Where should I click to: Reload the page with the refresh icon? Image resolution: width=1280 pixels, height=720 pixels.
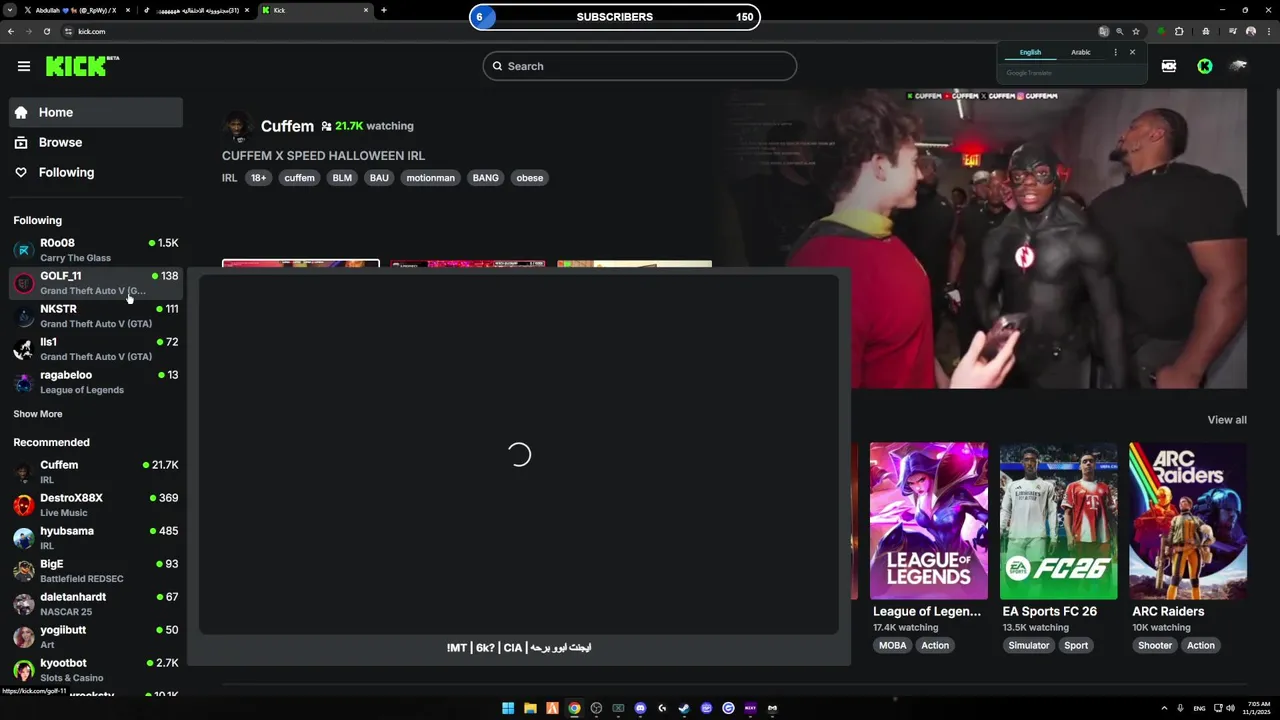click(x=46, y=31)
